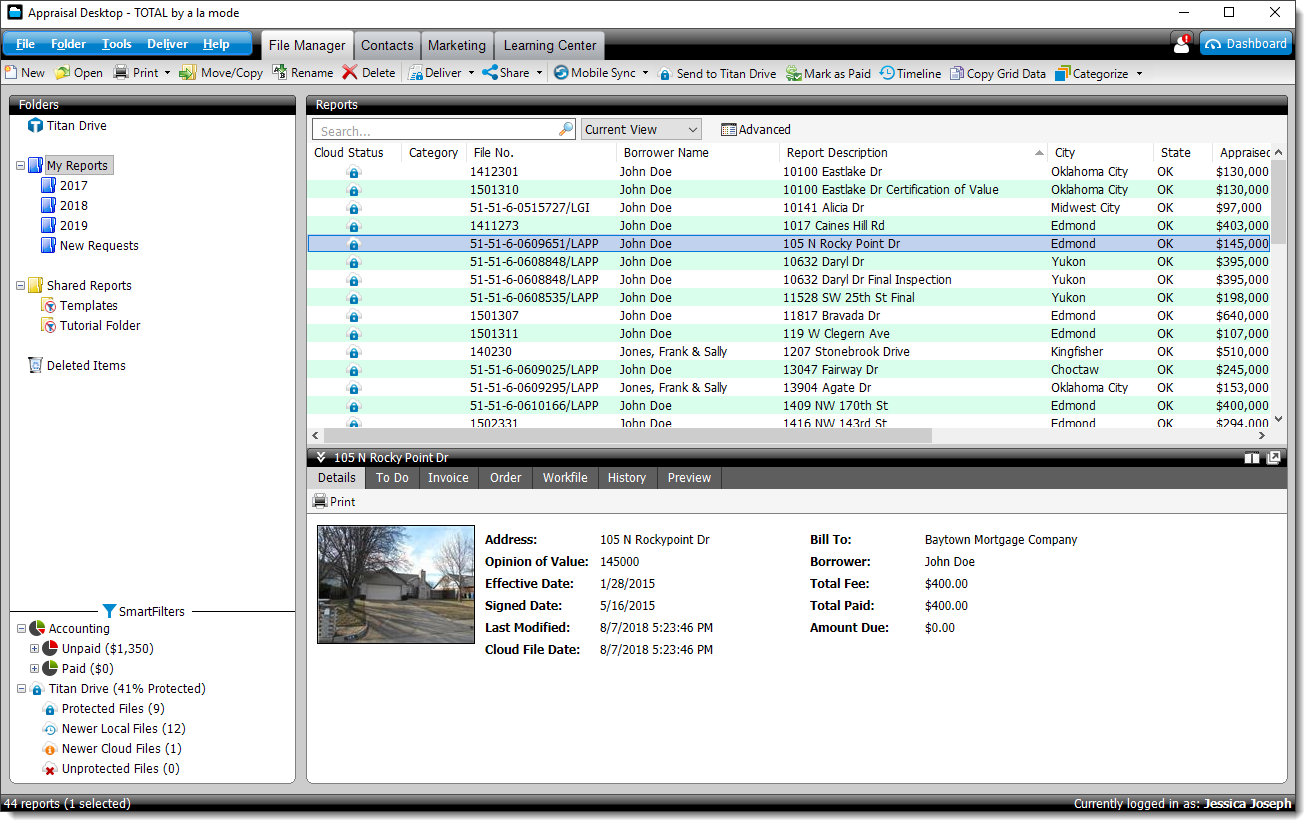
Task: Click Print in the details pane
Action: (x=334, y=502)
